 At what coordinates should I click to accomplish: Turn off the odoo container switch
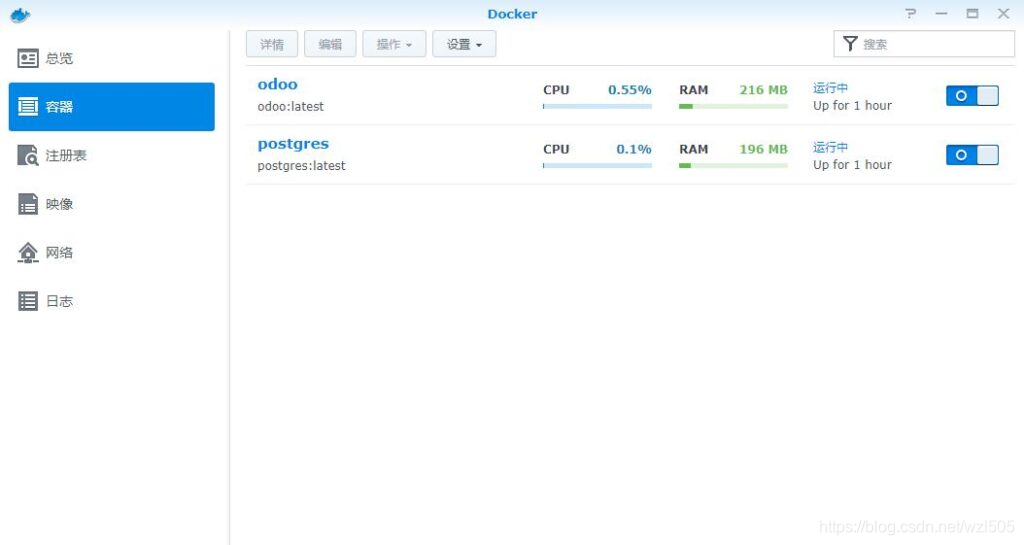(x=972, y=96)
